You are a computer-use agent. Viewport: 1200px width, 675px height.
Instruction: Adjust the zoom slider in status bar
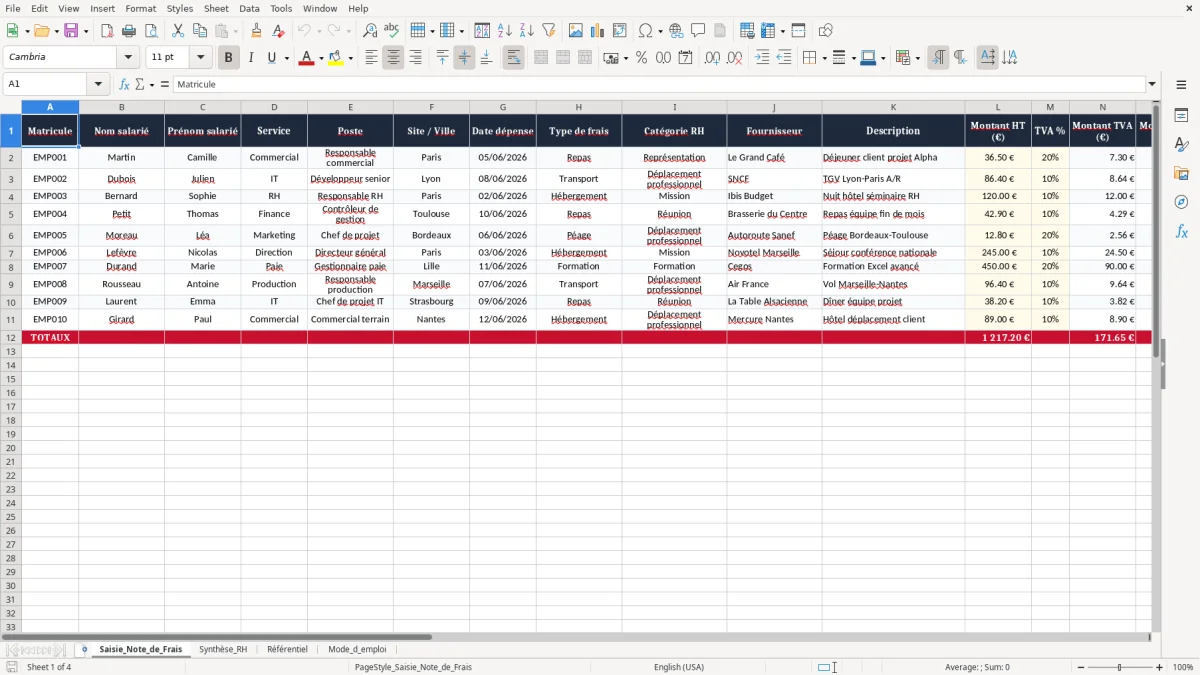pyautogui.click(x=1120, y=667)
